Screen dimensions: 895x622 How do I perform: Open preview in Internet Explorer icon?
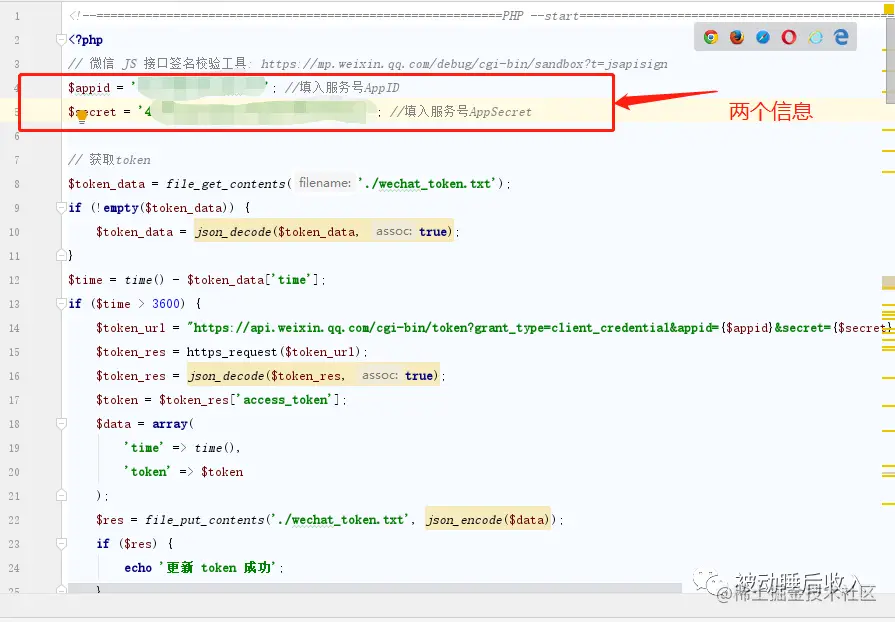[815, 38]
